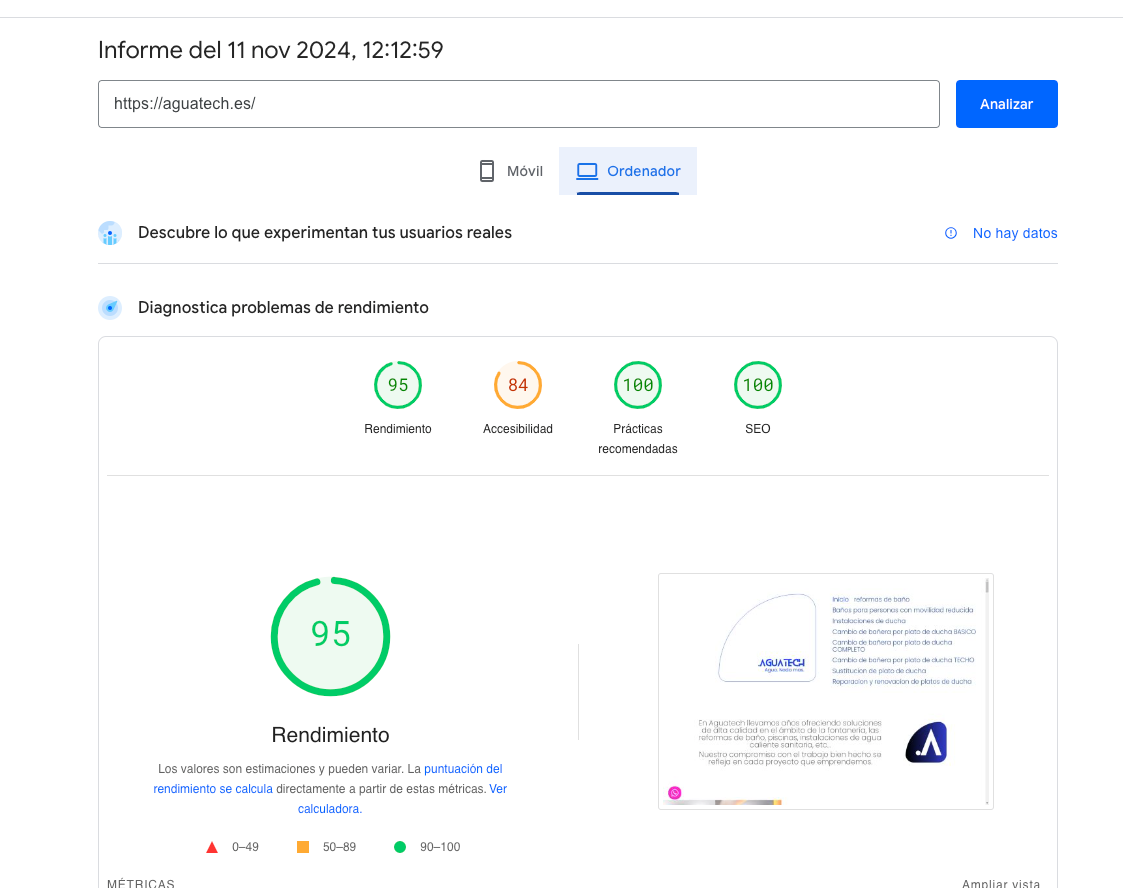Click the large 95 performance gauge

click(x=330, y=636)
